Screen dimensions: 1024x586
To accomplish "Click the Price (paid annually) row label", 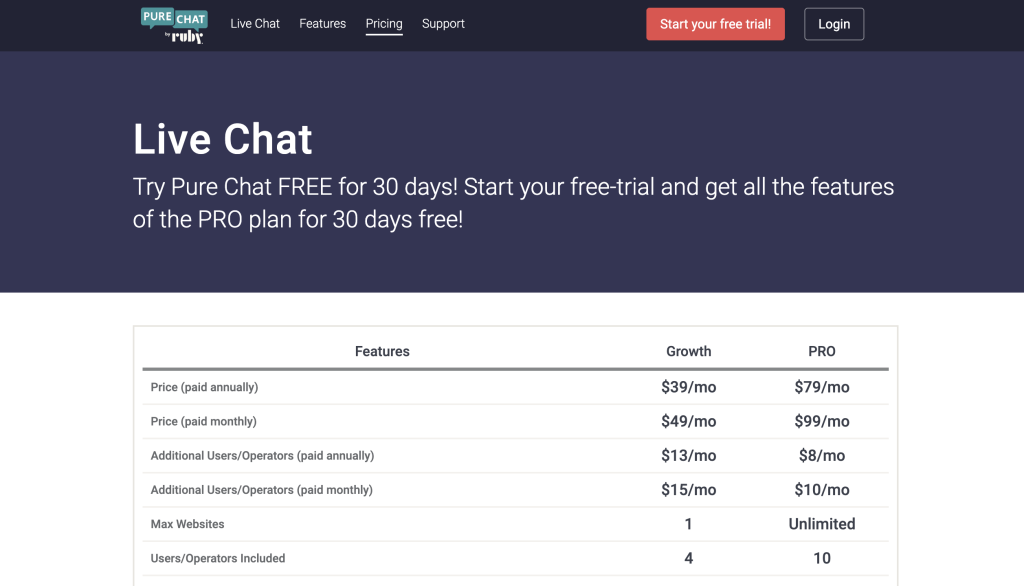I will click(204, 387).
